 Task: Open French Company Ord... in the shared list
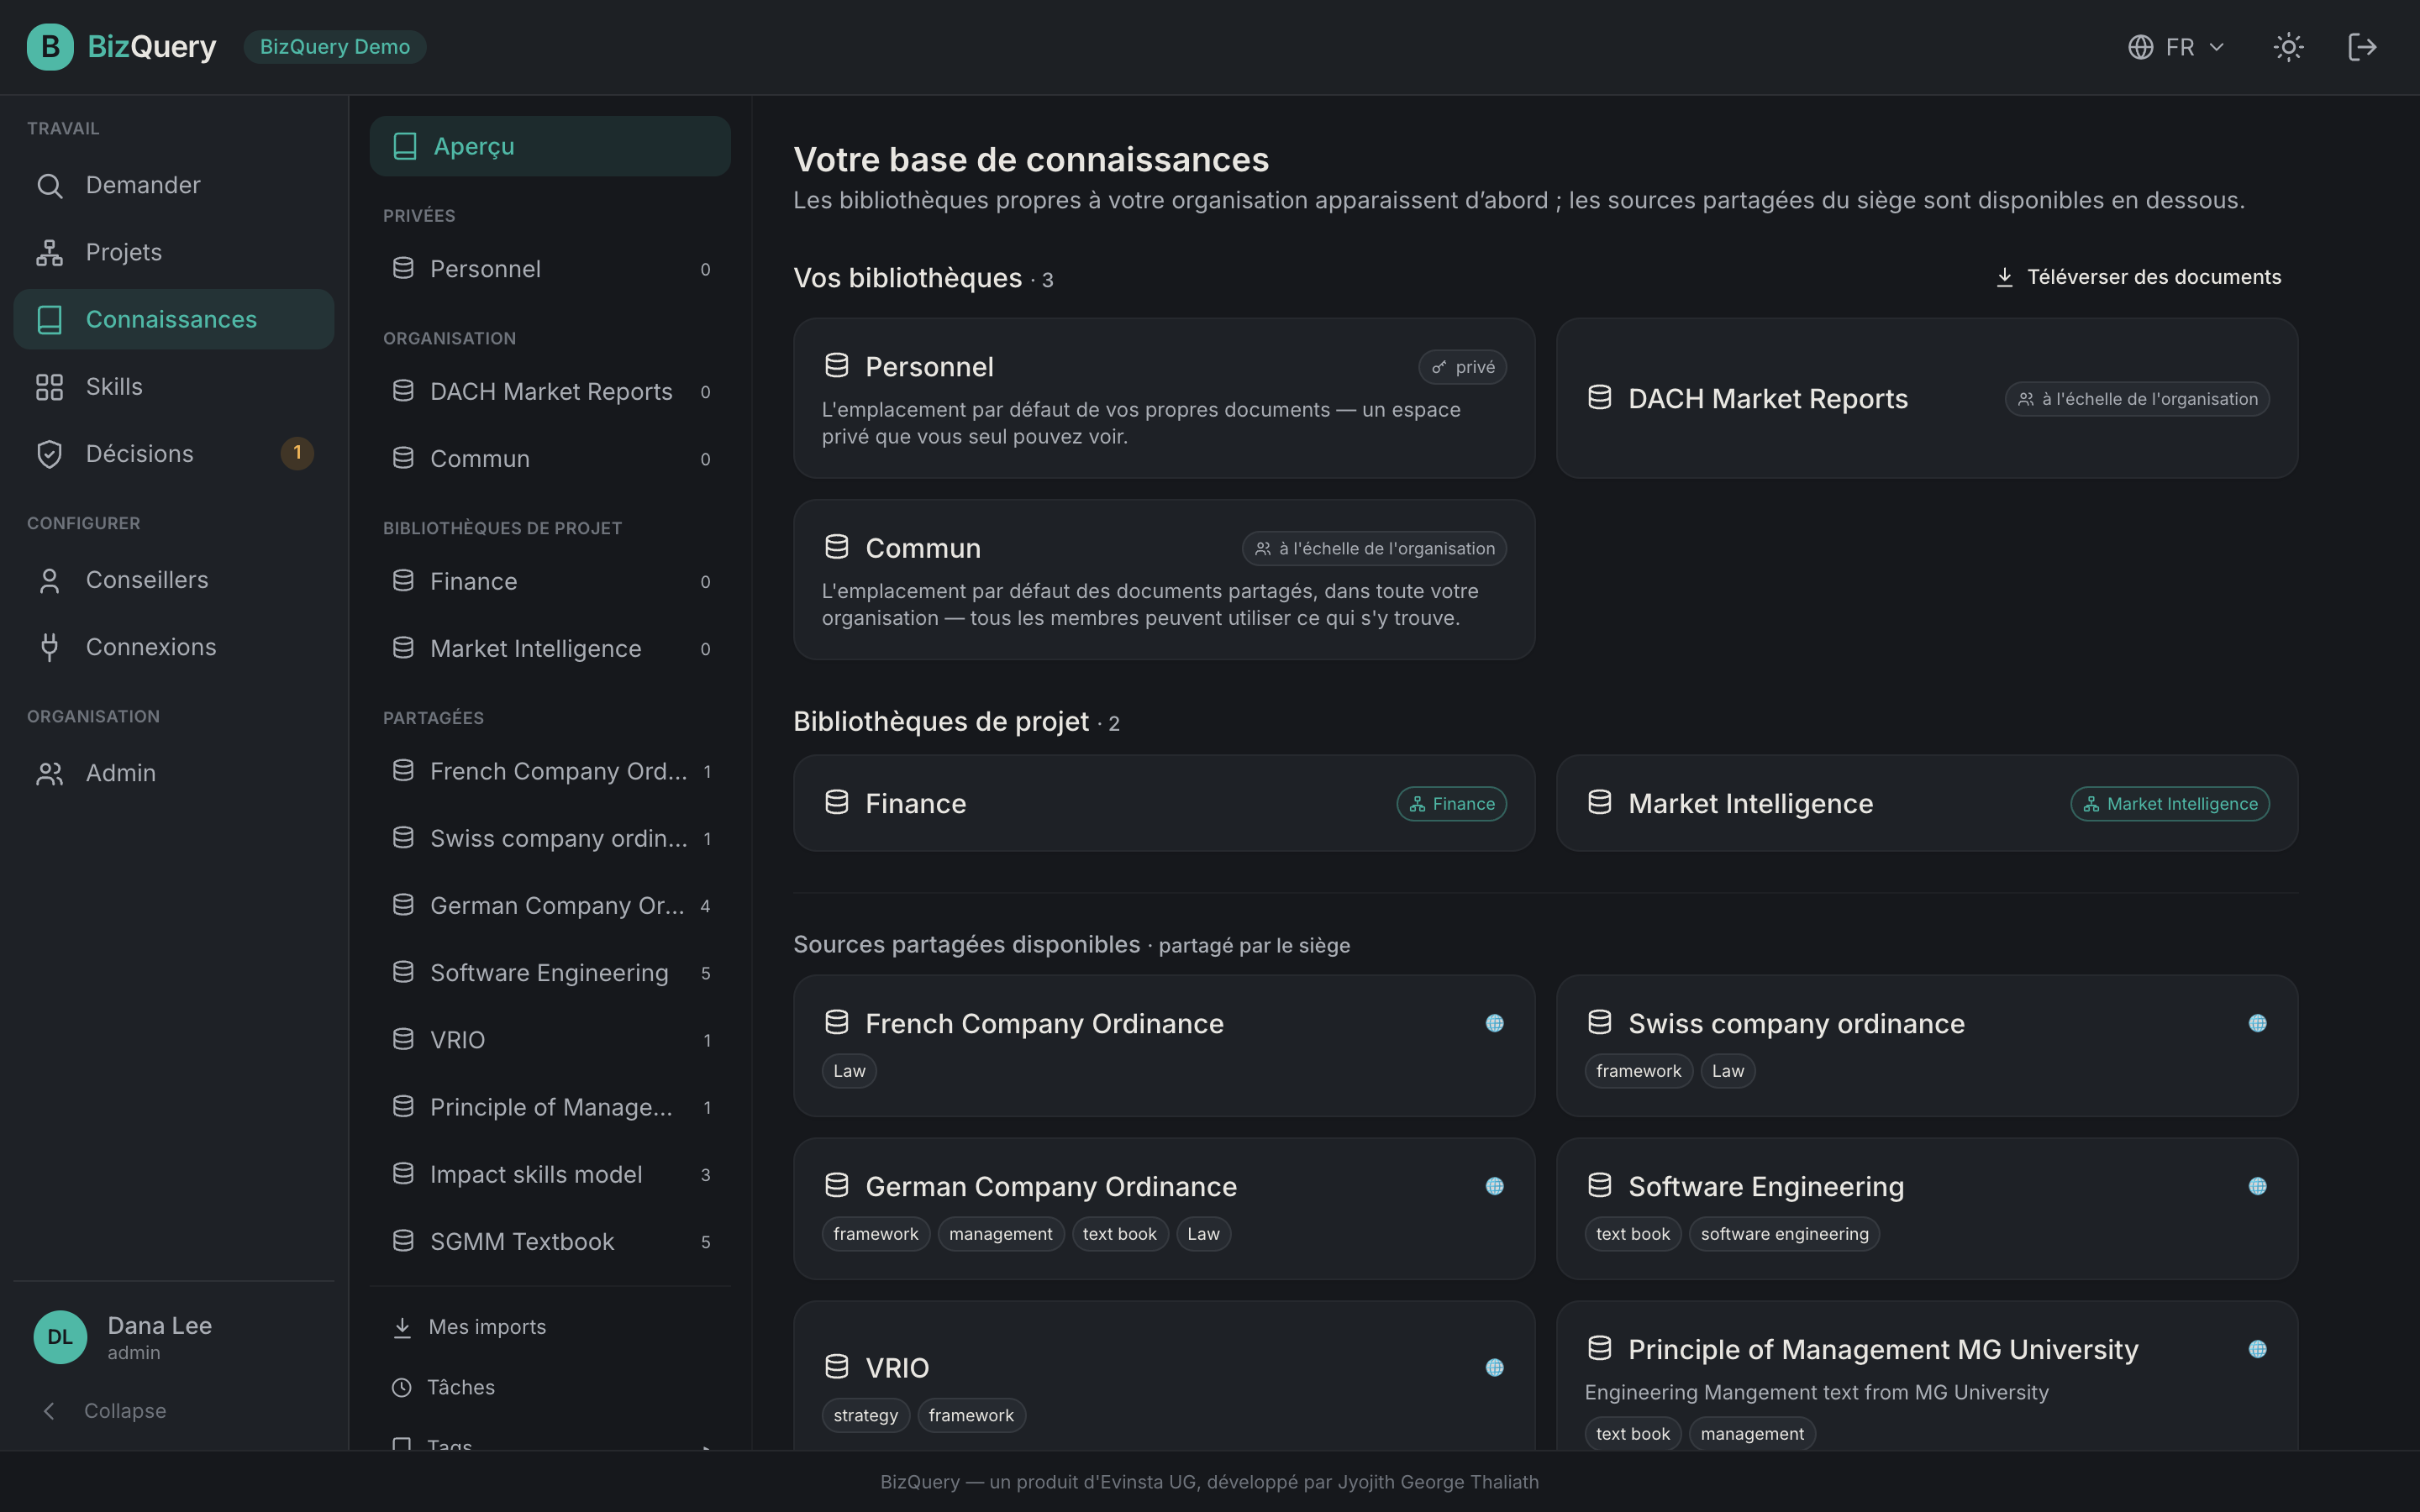click(x=550, y=772)
